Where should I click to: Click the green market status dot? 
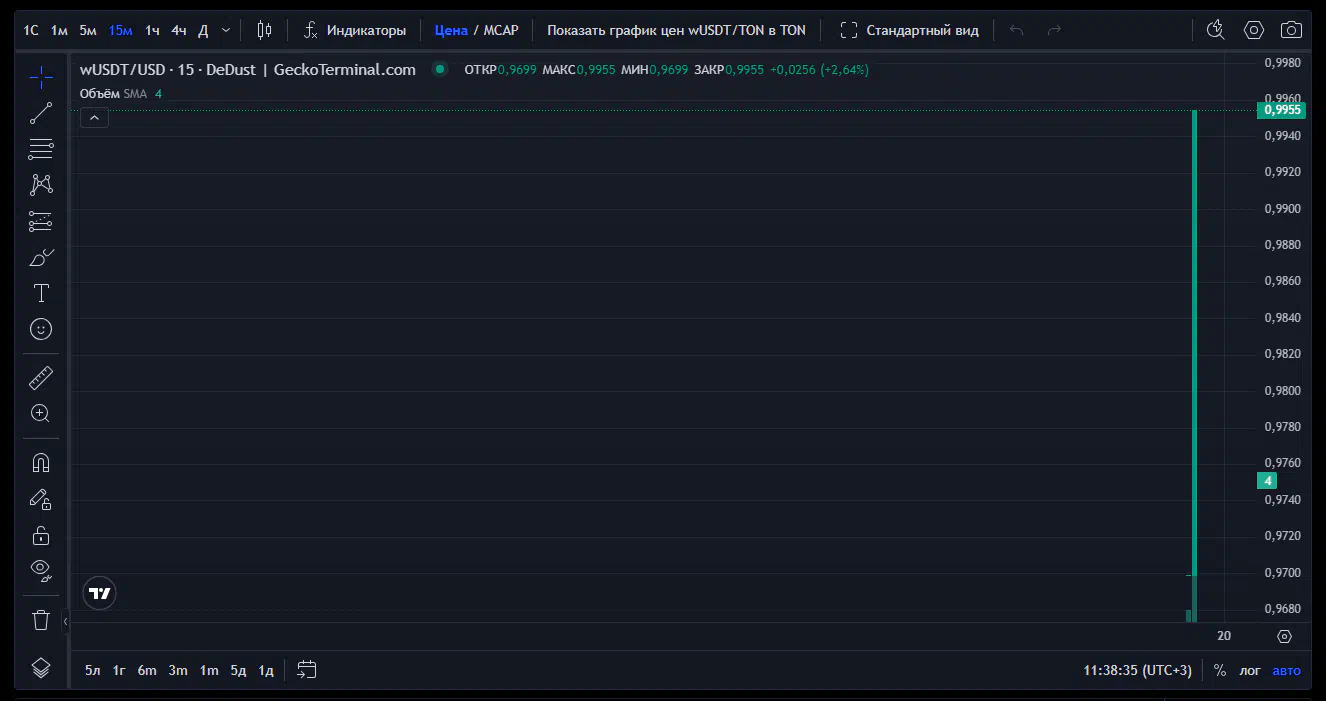pyautogui.click(x=439, y=70)
